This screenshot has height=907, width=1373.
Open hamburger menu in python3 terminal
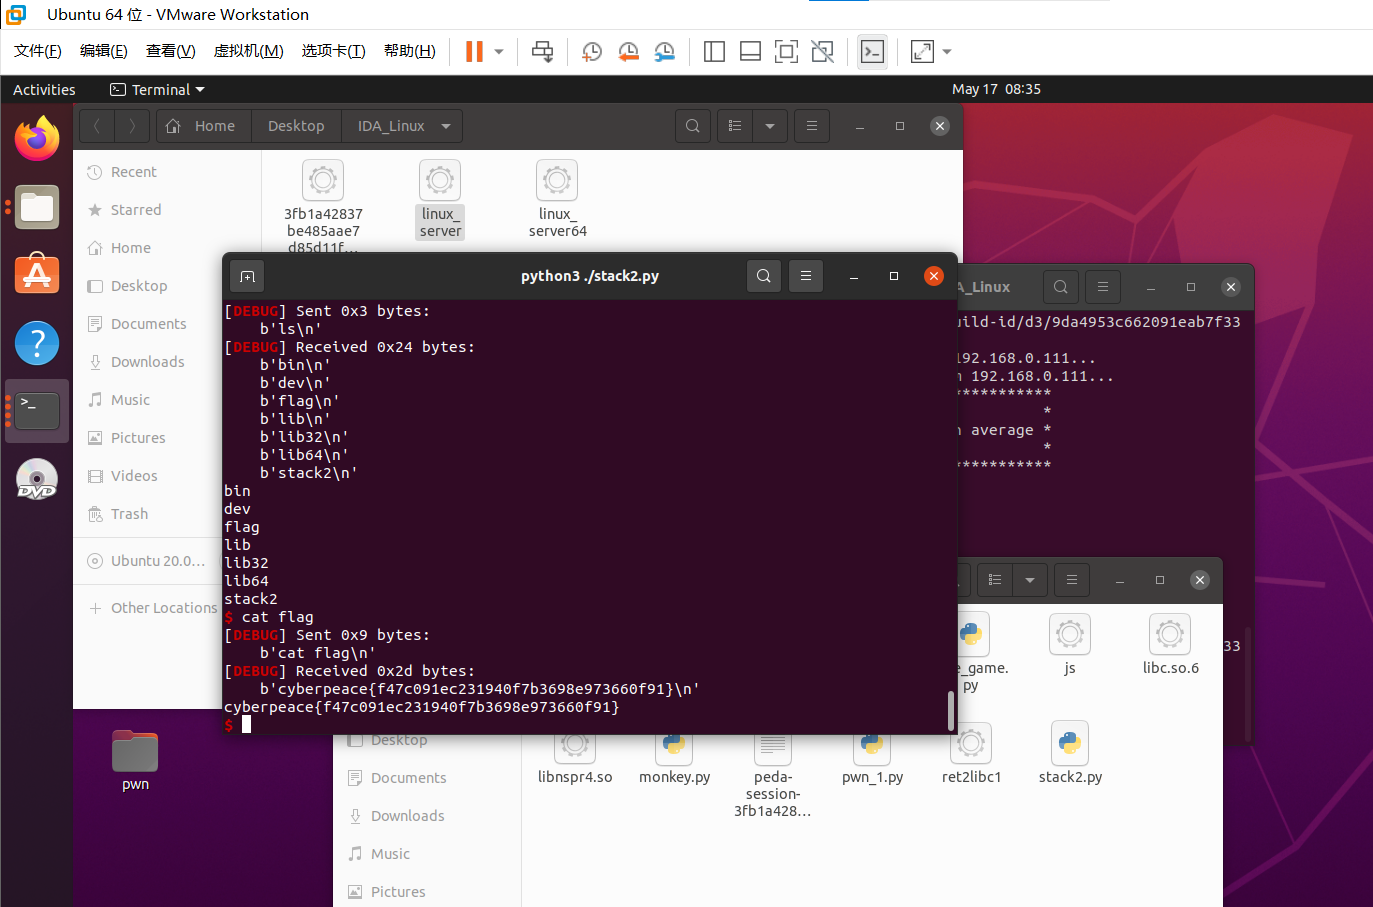coord(806,276)
